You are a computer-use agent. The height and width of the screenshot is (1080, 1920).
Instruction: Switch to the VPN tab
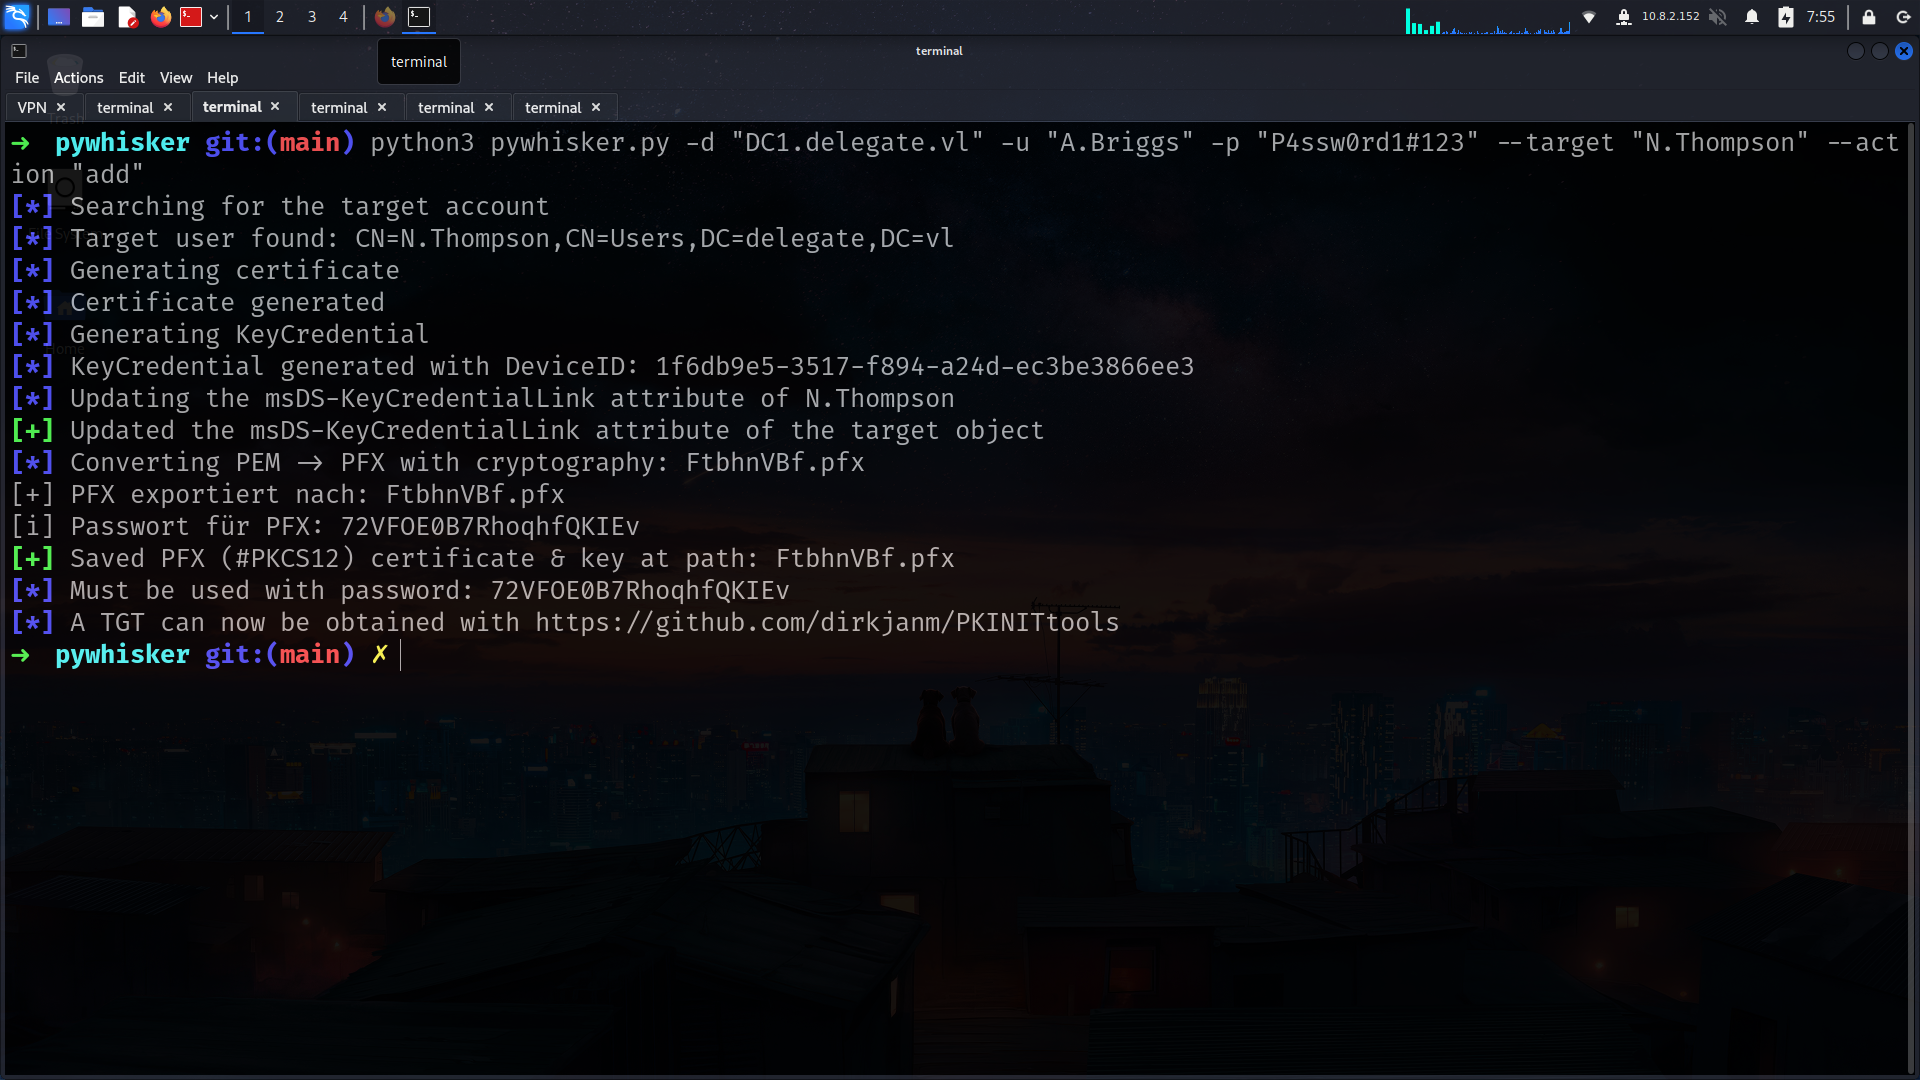(32, 107)
